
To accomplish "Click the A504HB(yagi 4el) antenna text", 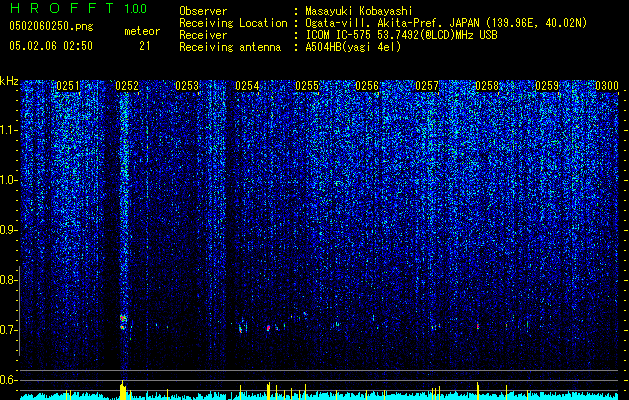I will pos(353,47).
